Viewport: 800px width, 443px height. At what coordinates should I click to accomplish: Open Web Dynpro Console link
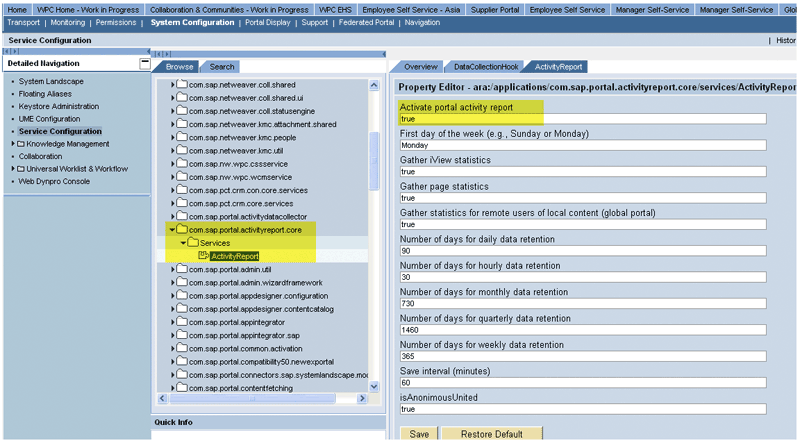(54, 181)
